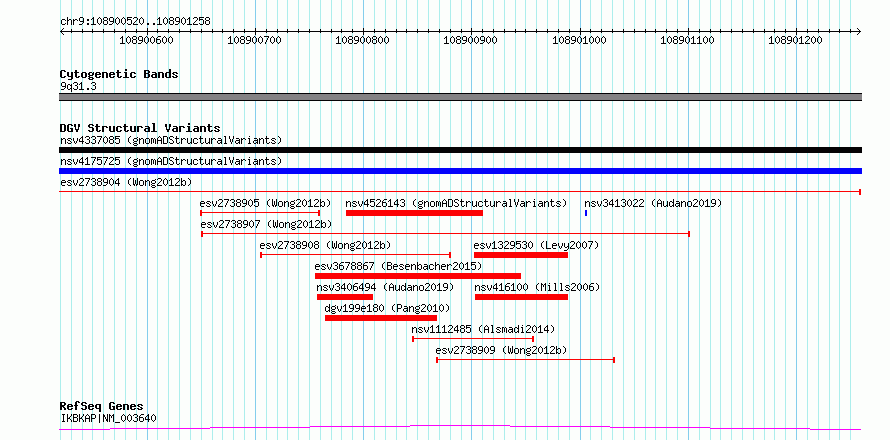Click the magenta IKBKAP gene track line
The image size is (890, 440).
coord(460,428)
